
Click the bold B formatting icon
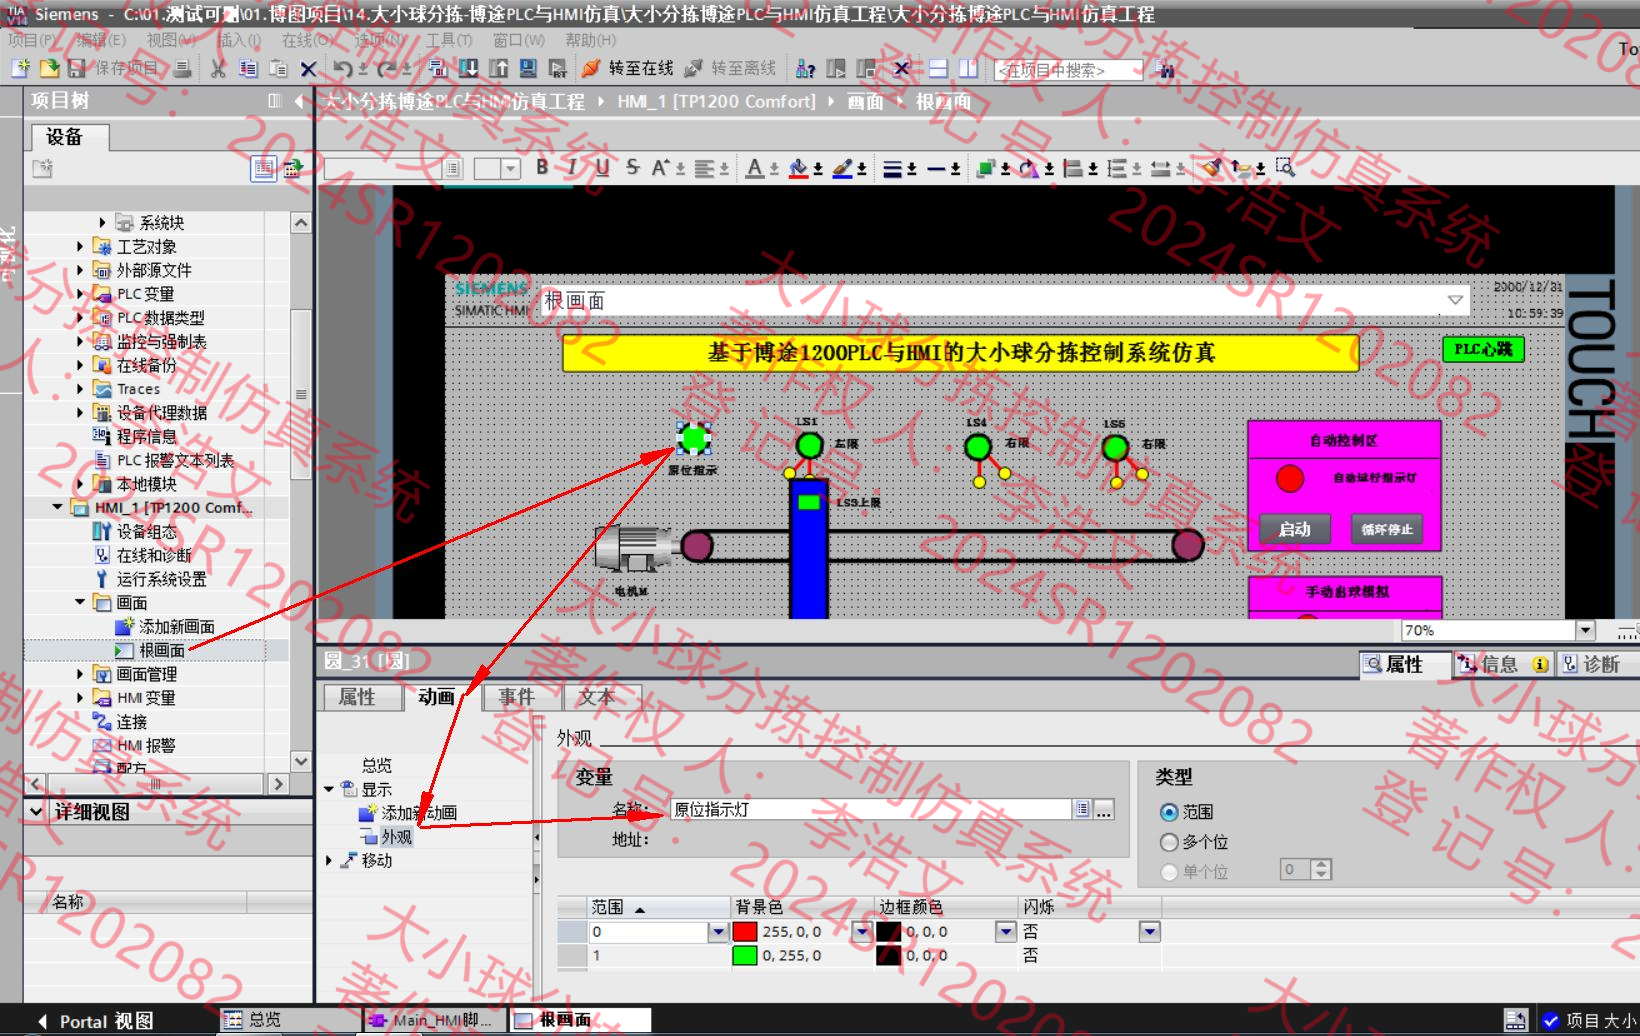coord(542,167)
